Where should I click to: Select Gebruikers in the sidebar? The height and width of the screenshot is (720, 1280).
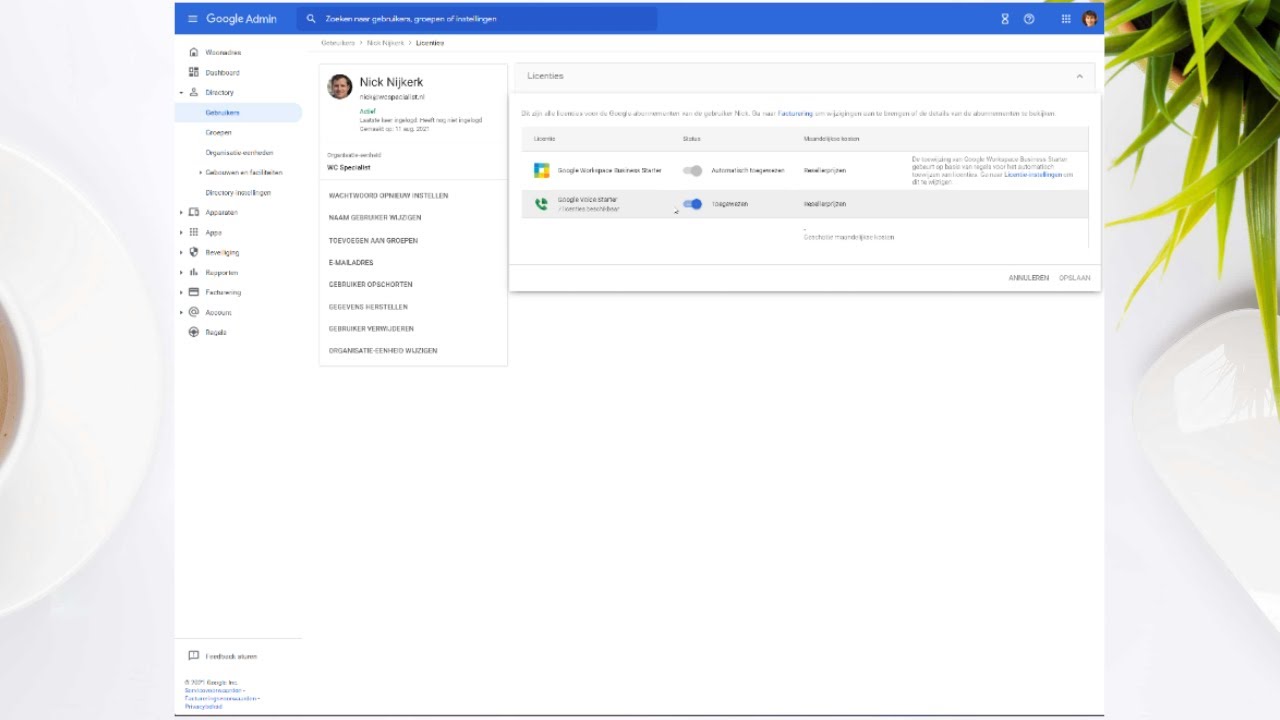pyautogui.click(x=222, y=112)
